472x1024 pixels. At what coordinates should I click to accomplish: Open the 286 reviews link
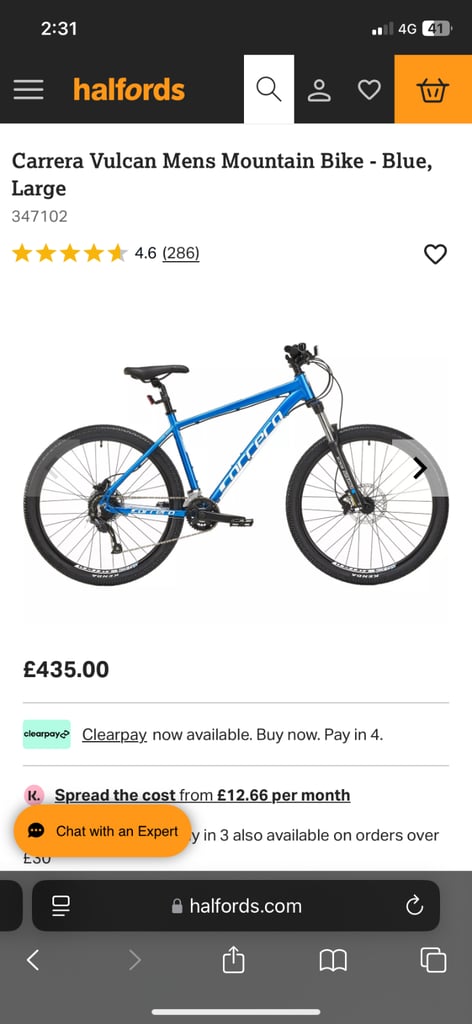pyautogui.click(x=181, y=253)
